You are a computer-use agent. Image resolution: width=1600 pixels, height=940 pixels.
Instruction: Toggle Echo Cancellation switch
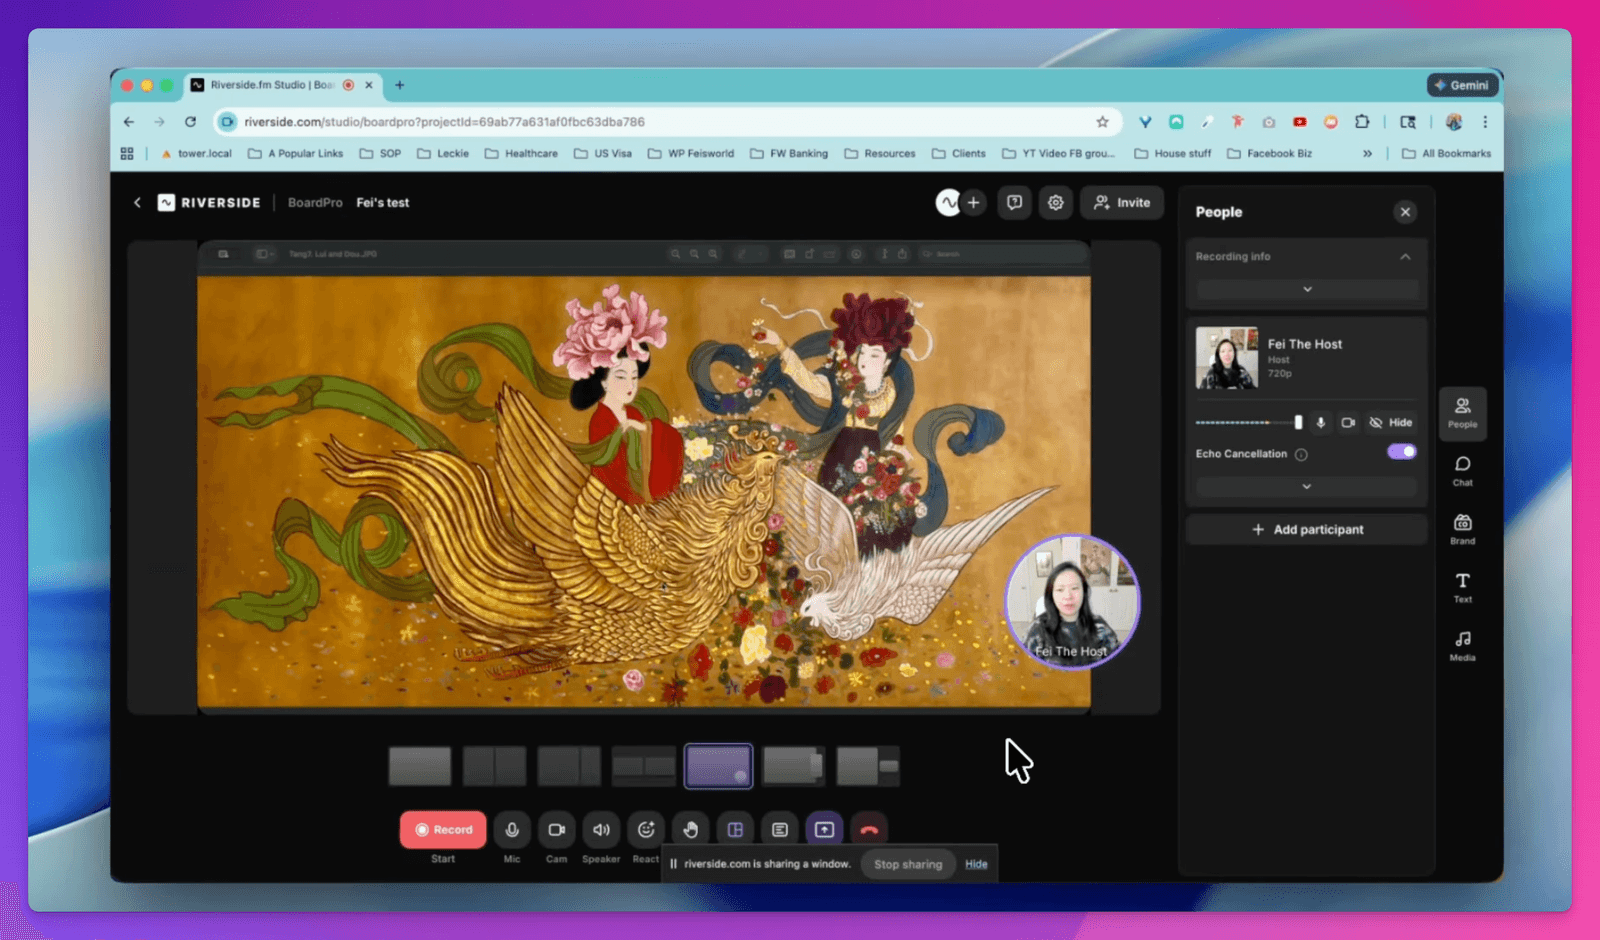[x=1402, y=452]
